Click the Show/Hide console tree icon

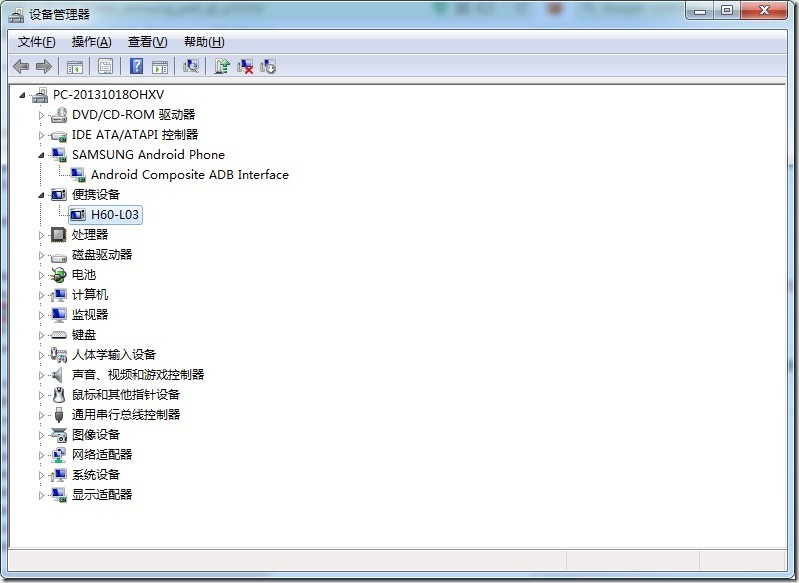pos(74,67)
